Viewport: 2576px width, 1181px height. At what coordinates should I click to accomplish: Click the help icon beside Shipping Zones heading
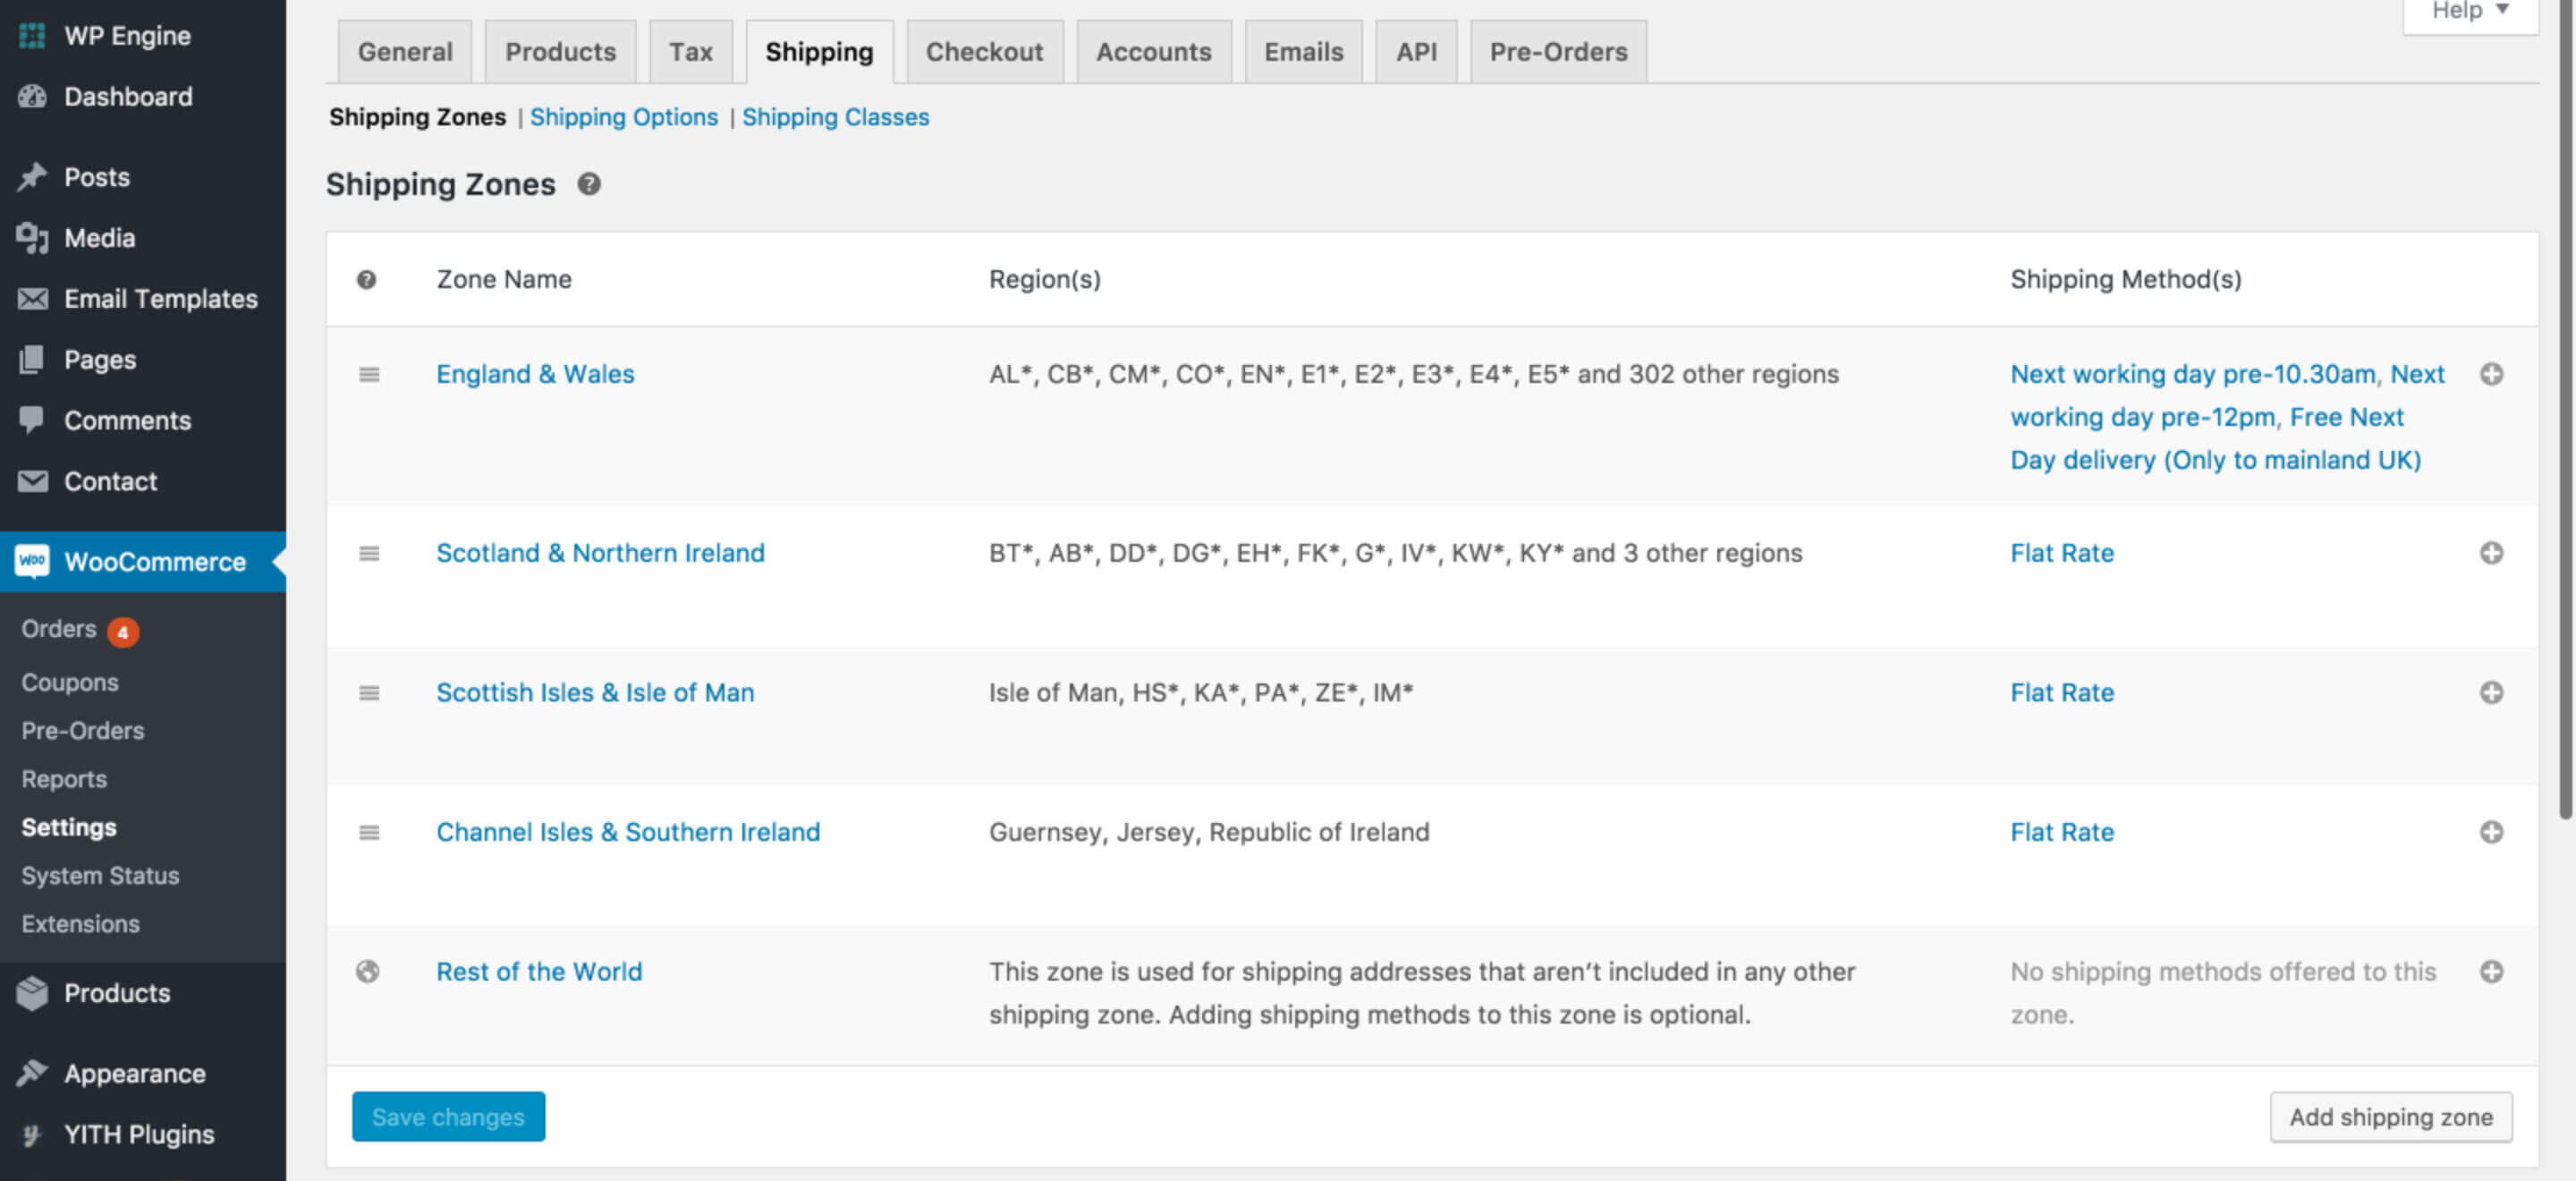tap(589, 184)
